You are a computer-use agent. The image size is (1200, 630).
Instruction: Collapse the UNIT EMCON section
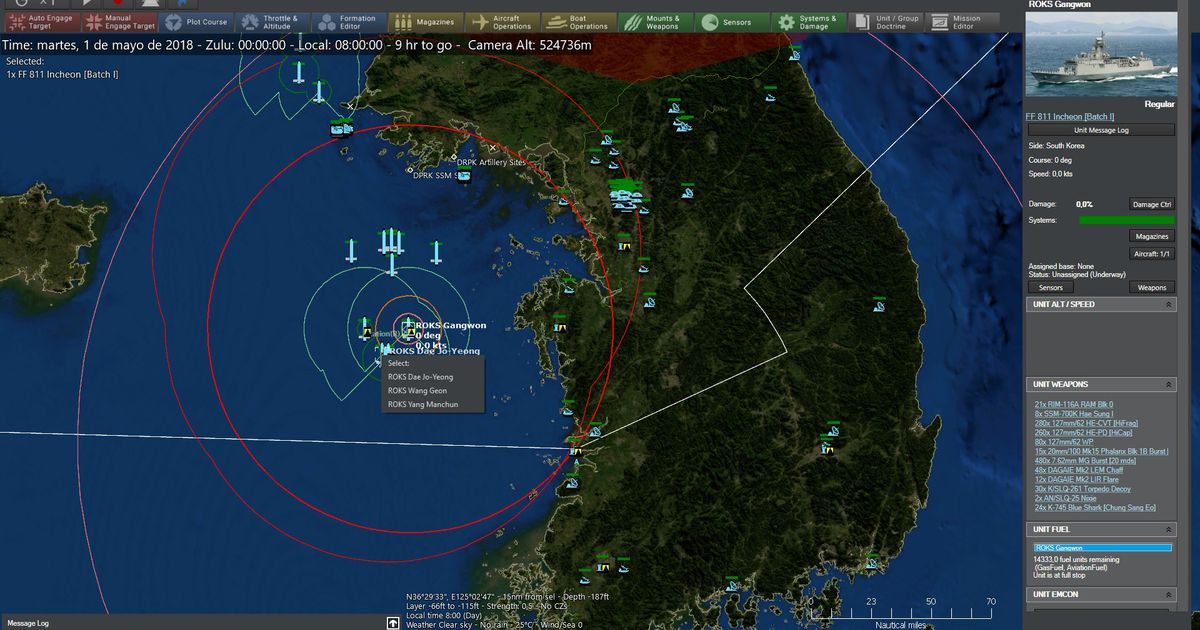pyautogui.click(x=1170, y=595)
